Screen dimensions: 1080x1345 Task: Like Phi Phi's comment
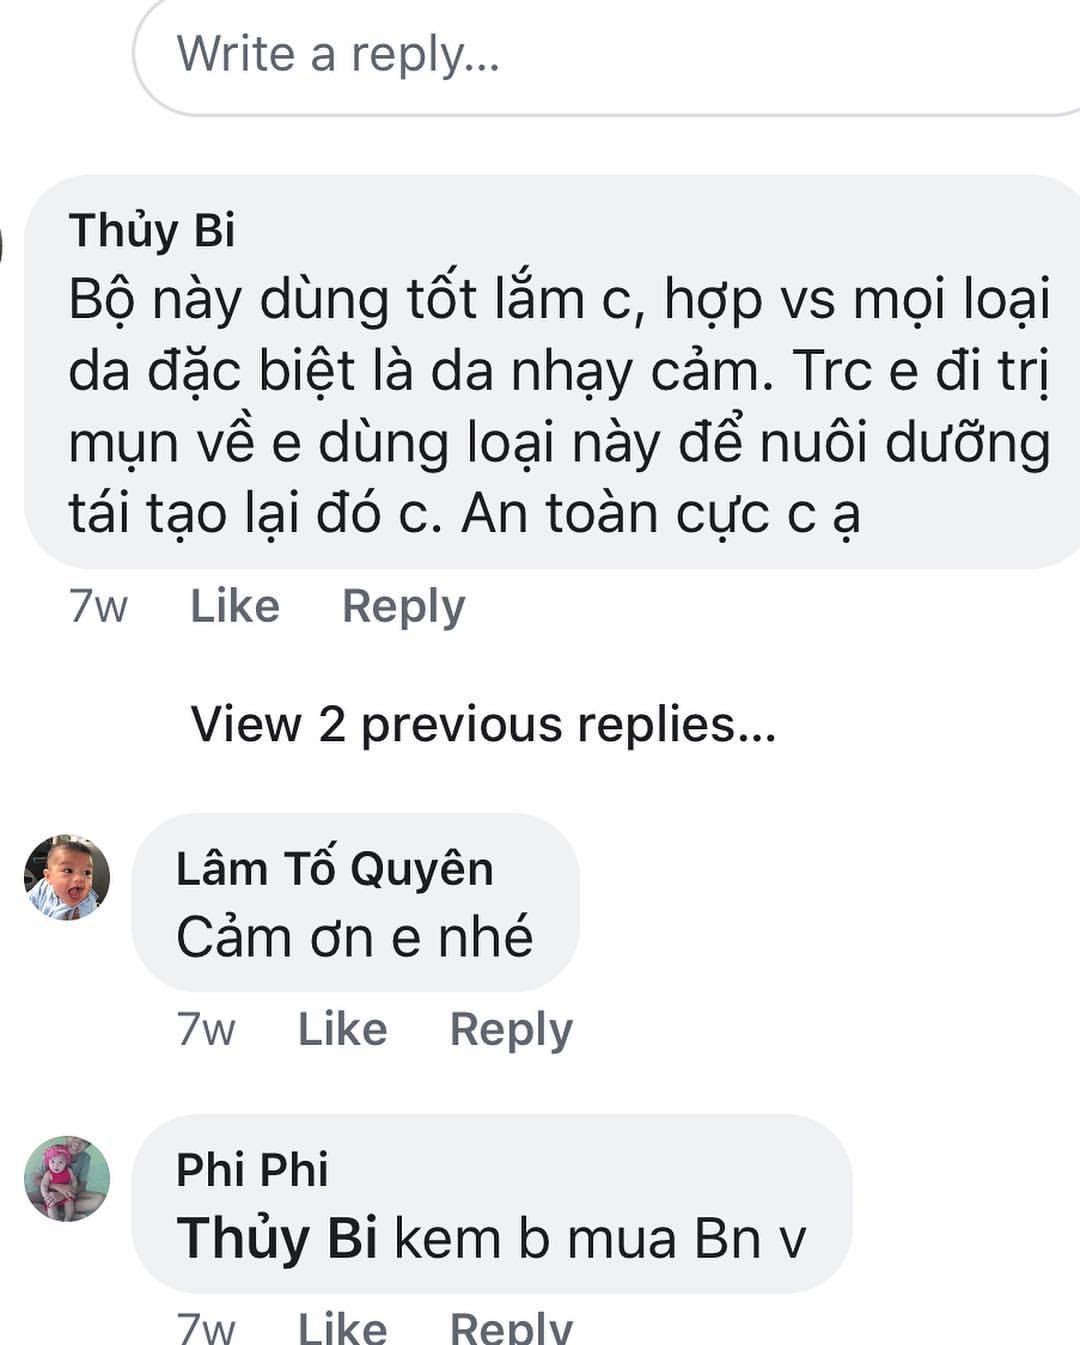(342, 1327)
